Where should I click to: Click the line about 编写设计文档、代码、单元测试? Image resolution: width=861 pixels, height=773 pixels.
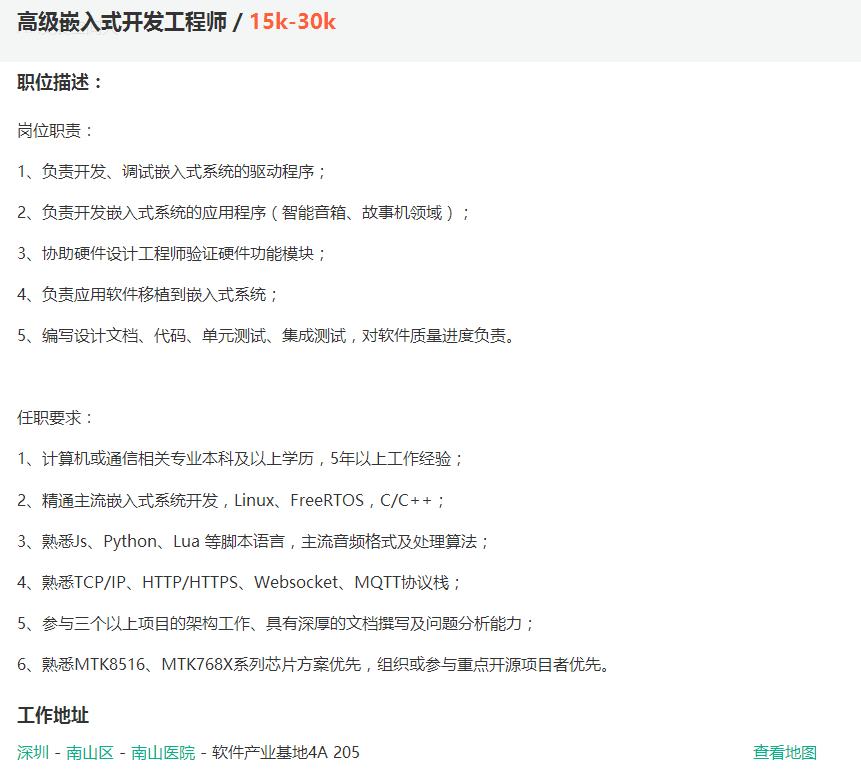(x=266, y=335)
